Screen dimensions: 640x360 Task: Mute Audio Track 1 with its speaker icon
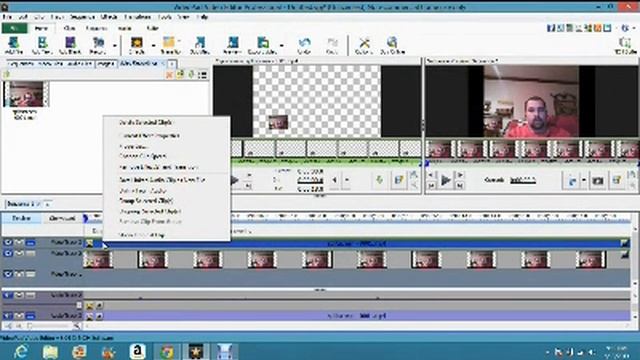click(x=8, y=316)
